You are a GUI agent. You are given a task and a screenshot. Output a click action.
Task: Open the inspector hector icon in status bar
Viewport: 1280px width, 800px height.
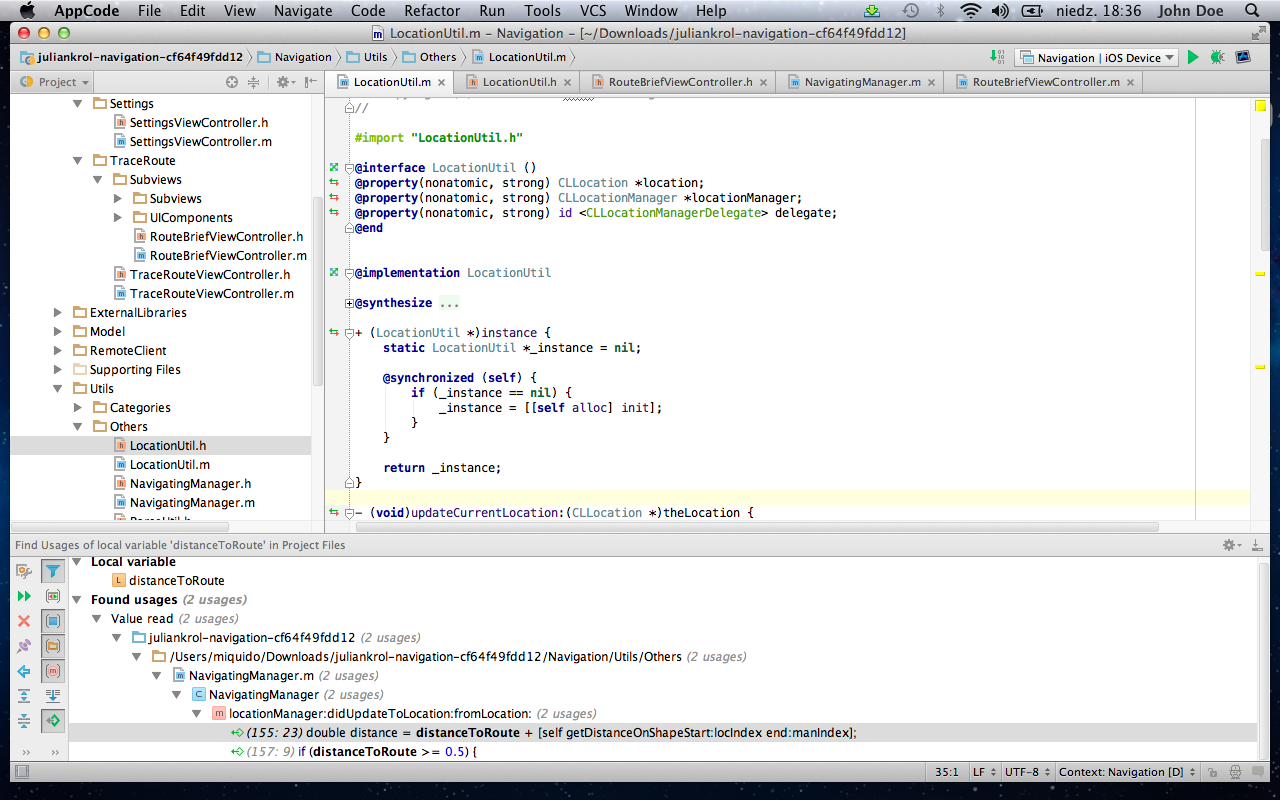(x=1237, y=772)
